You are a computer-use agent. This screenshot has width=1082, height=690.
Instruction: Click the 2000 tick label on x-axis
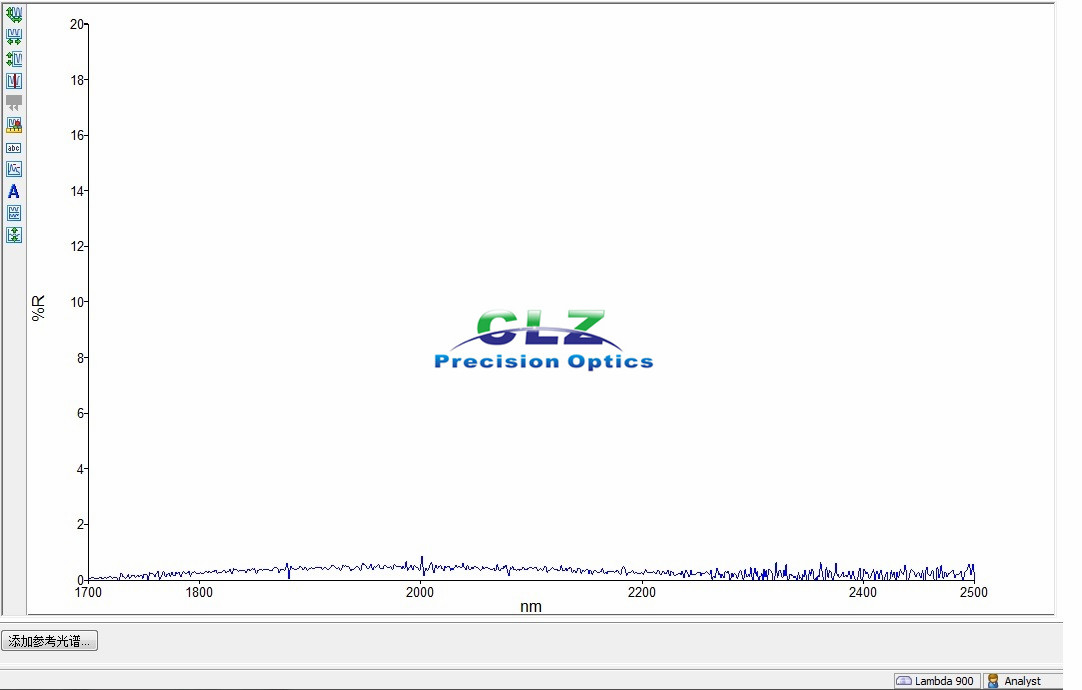click(420, 592)
